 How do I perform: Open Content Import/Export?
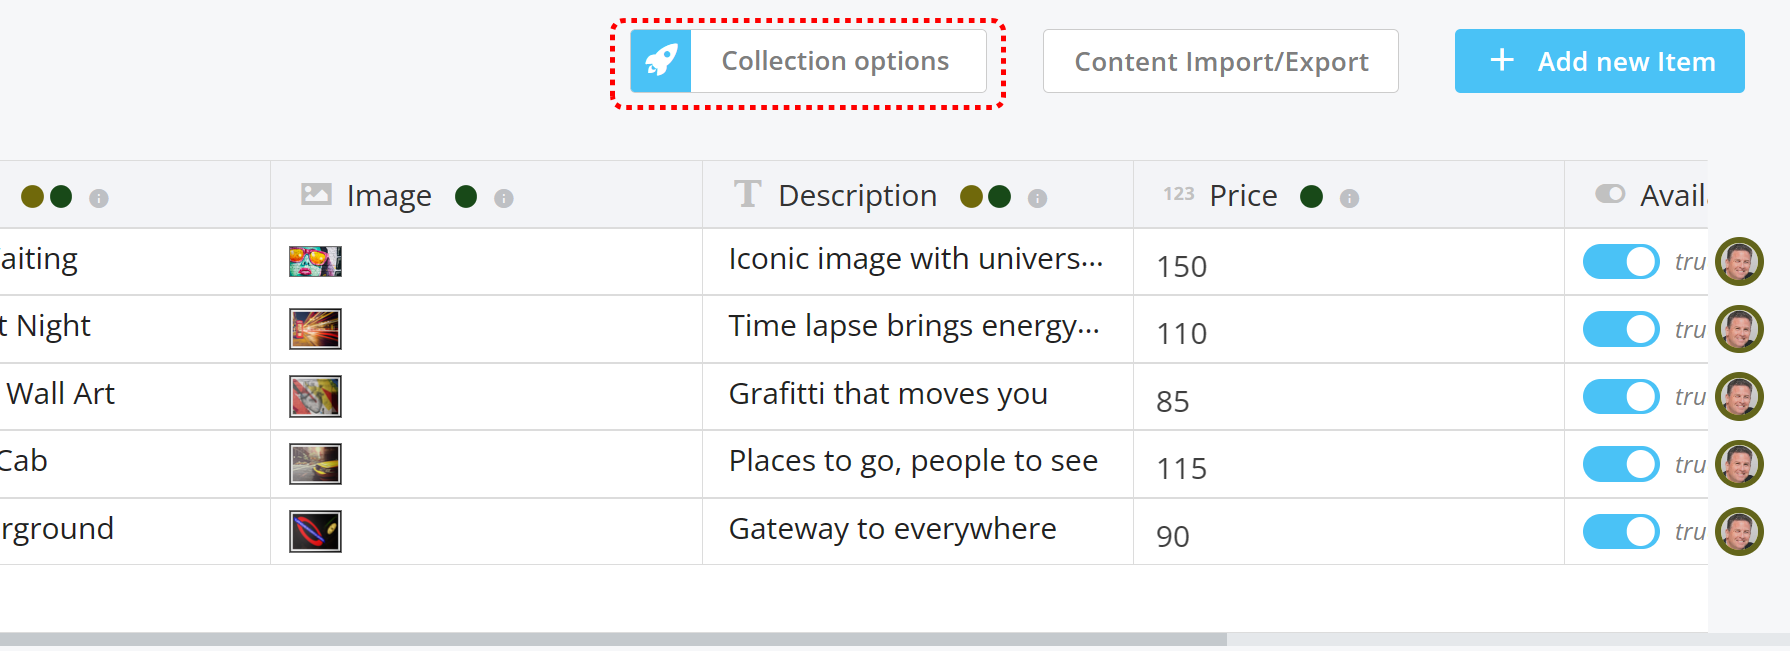point(1220,61)
